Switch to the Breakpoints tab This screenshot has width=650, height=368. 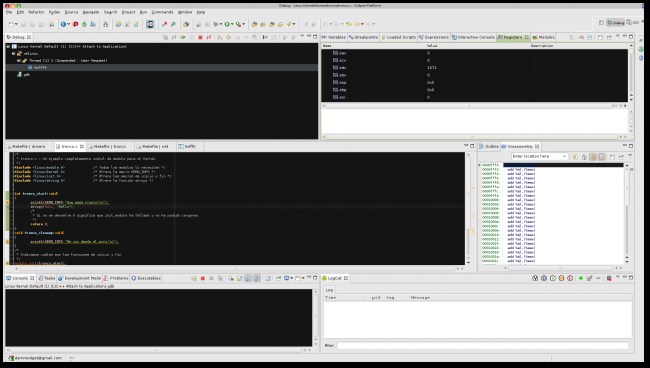[364, 37]
